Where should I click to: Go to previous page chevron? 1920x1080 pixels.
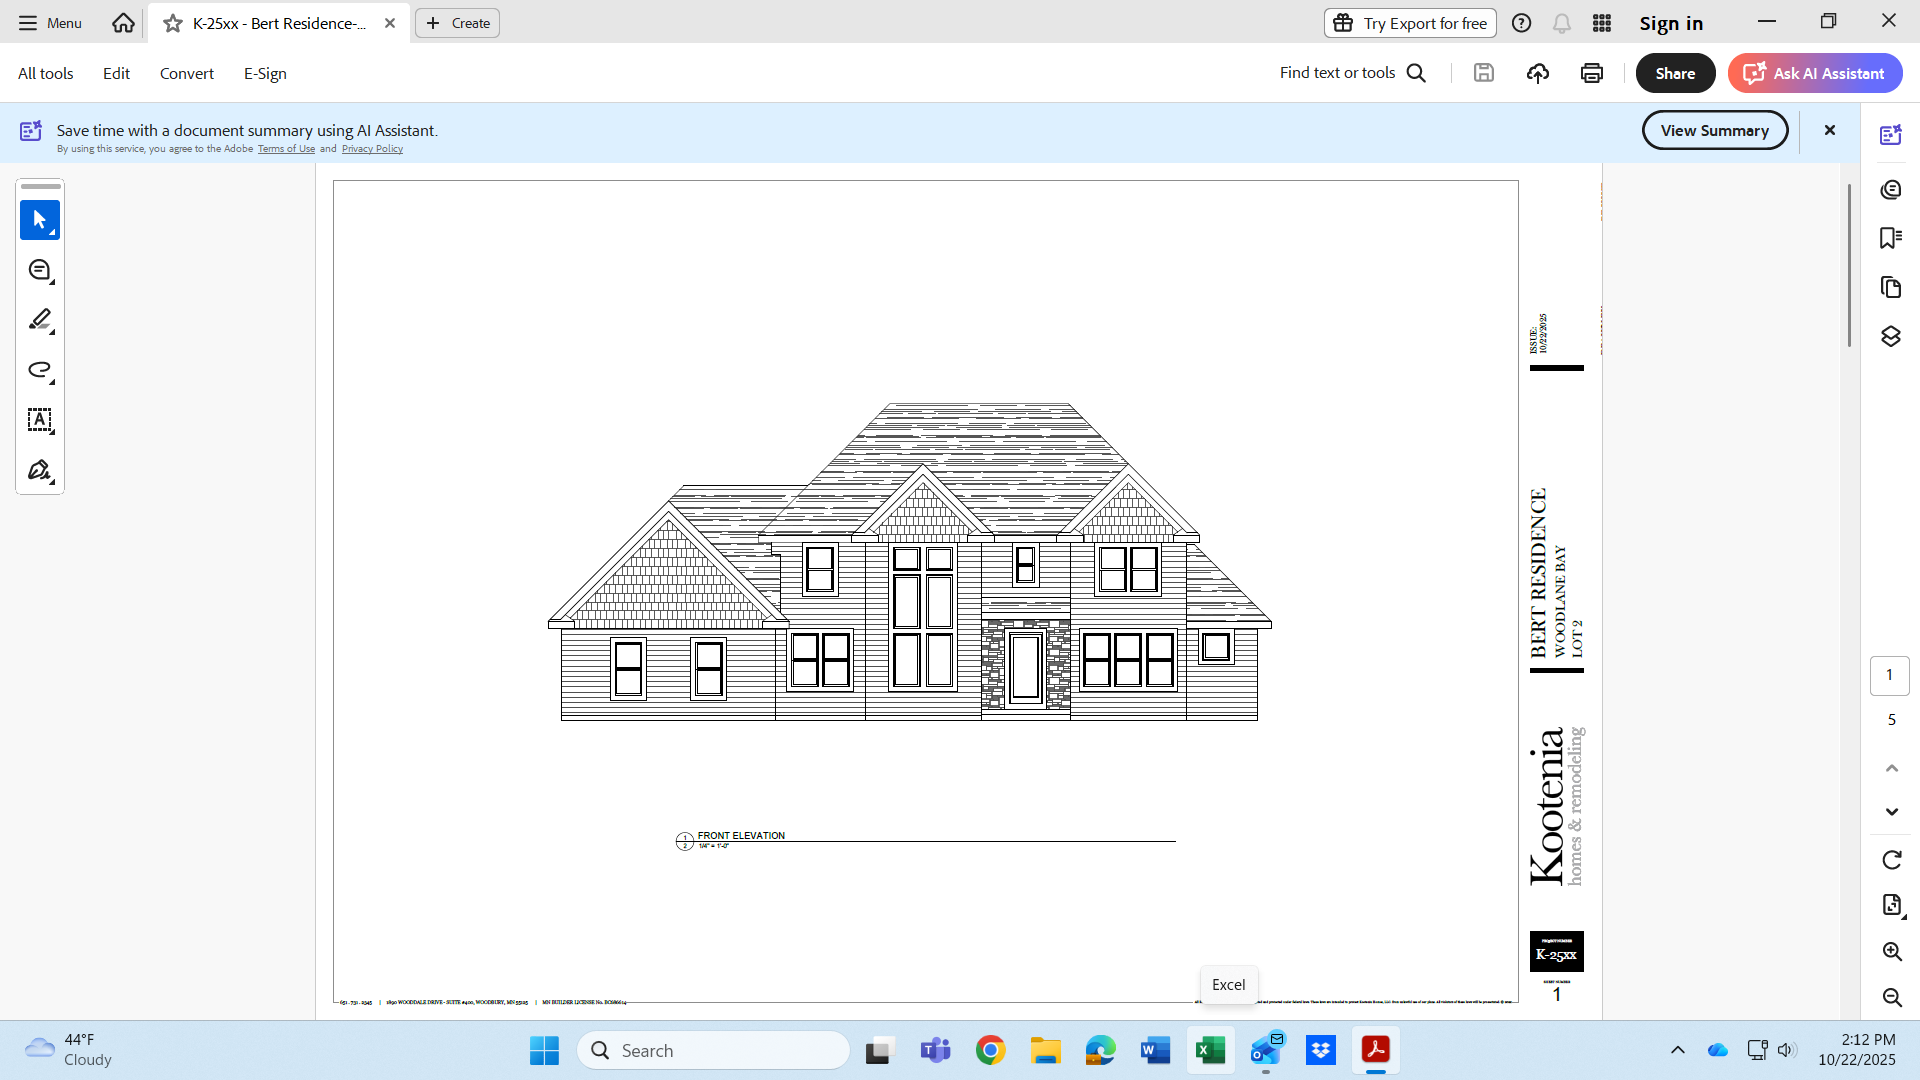pyautogui.click(x=1891, y=768)
